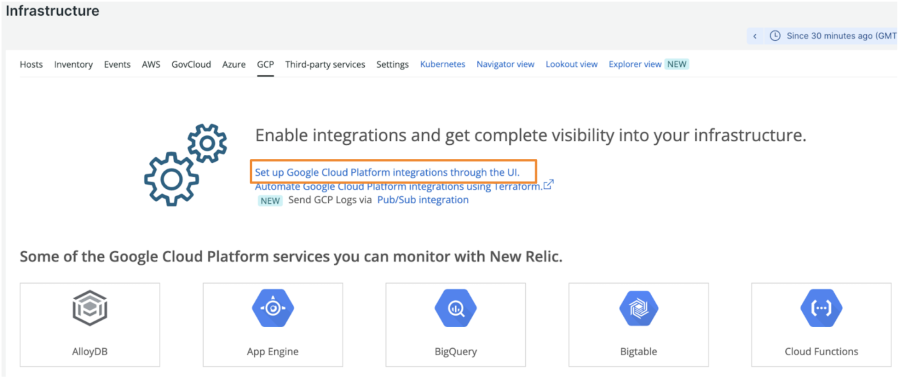Switch to the Inventory tab

click(73, 64)
